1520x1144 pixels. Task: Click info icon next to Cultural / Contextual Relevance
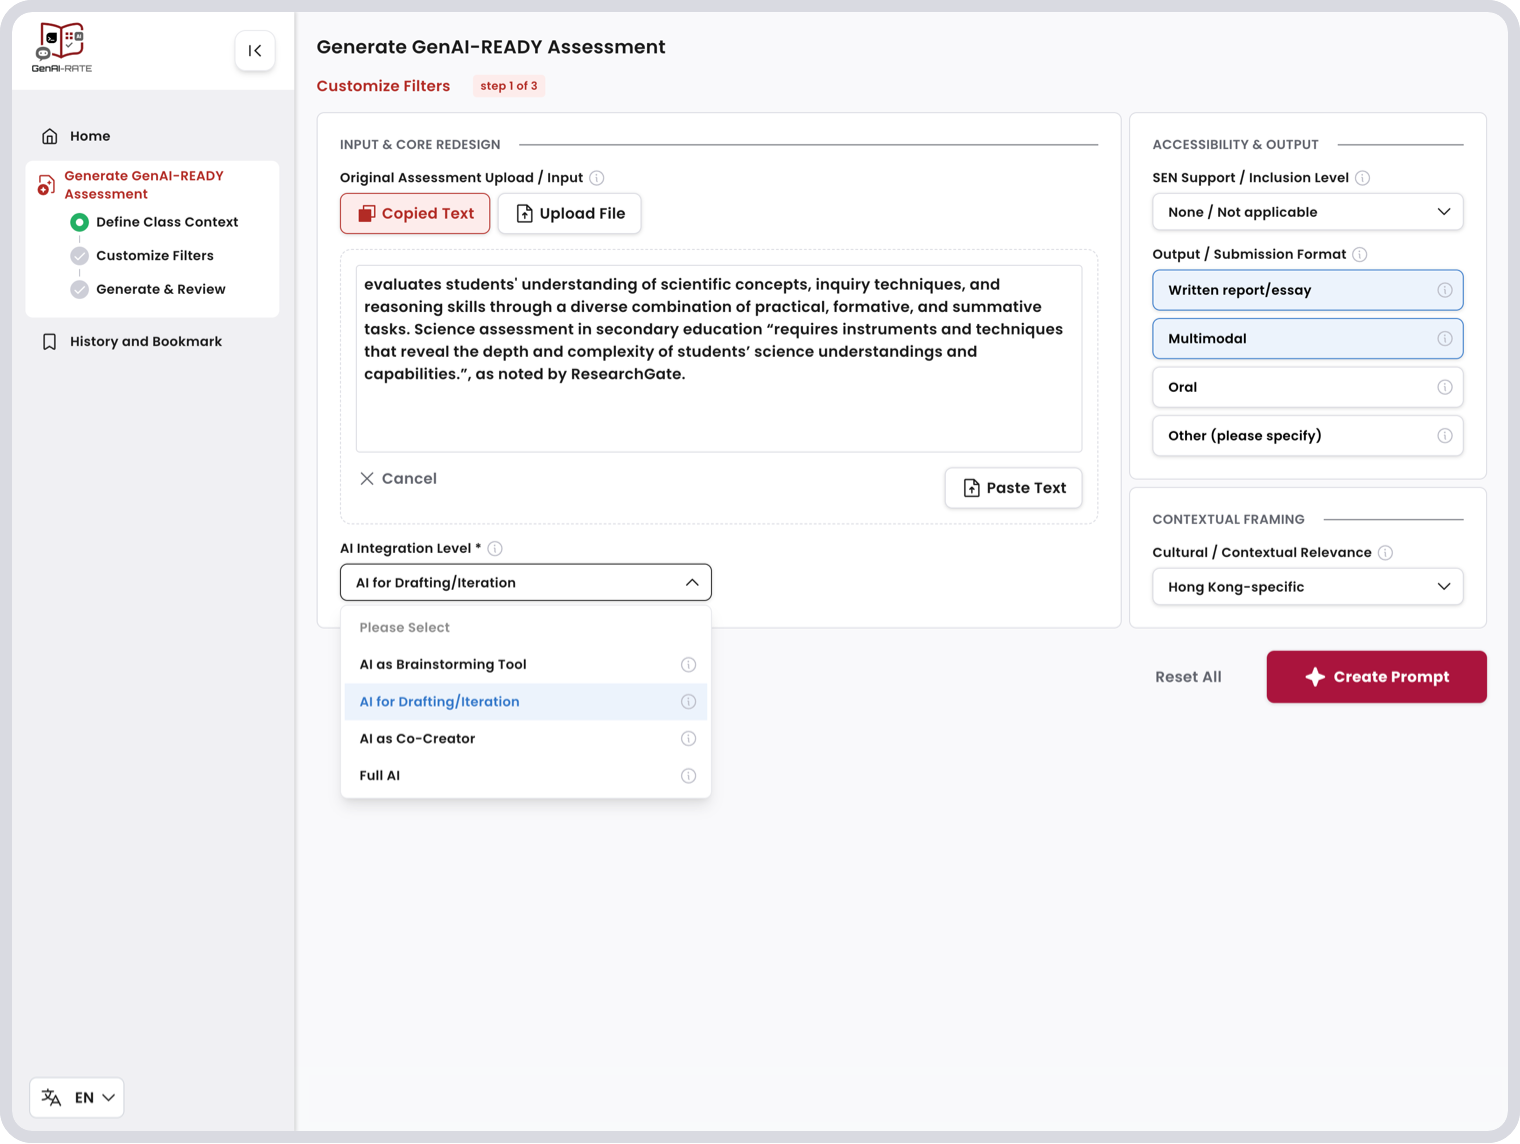point(1385,553)
